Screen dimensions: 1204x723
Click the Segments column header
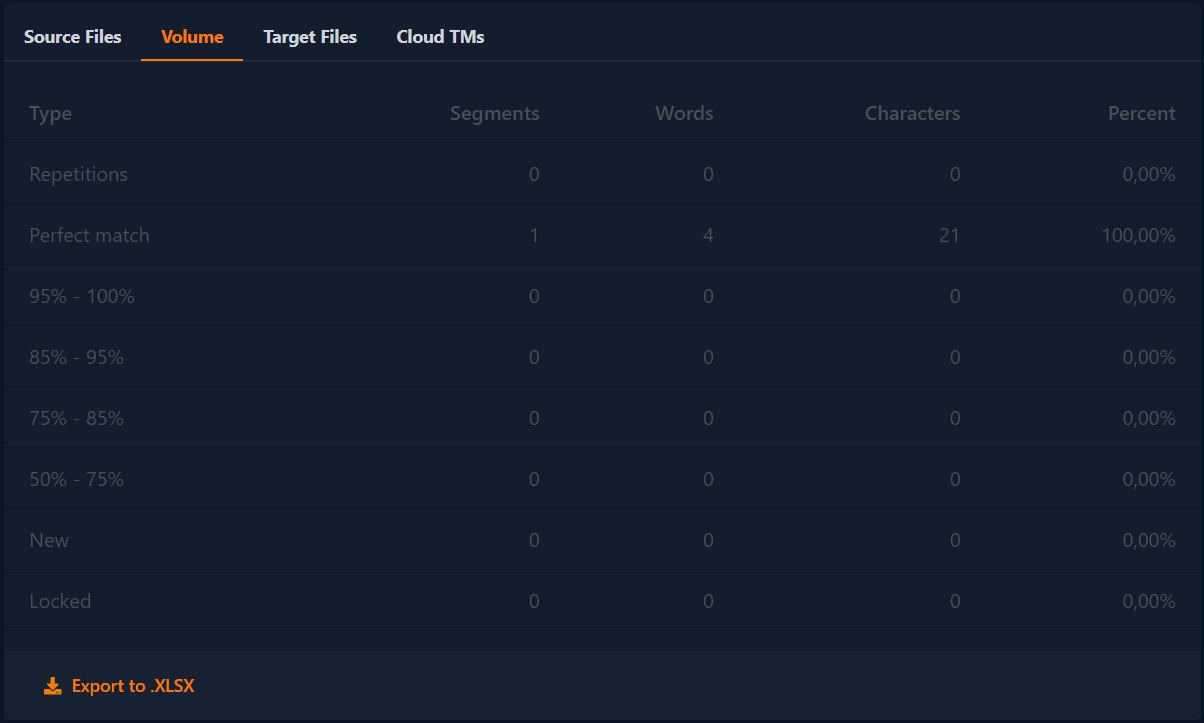pos(494,113)
